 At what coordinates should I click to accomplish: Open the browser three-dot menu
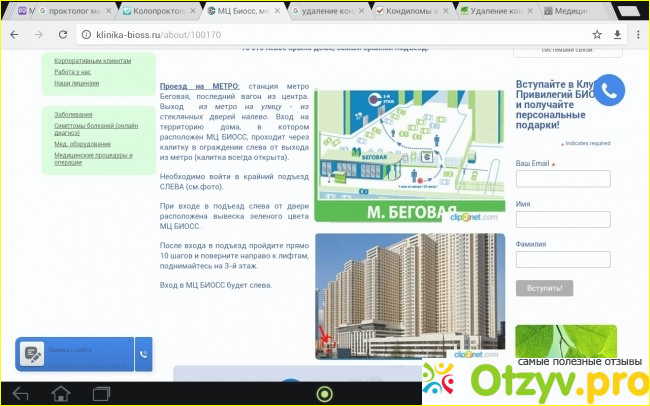(x=637, y=34)
